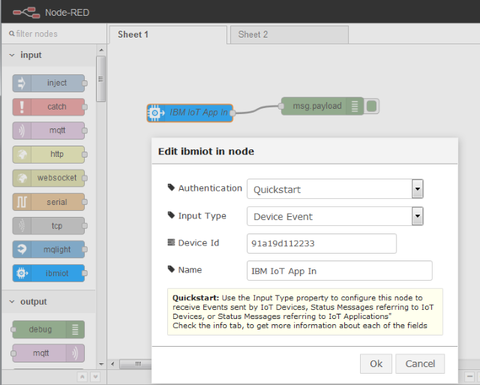This screenshot has width=480, height=385.
Task: Select the http input node
Action: click(49, 154)
